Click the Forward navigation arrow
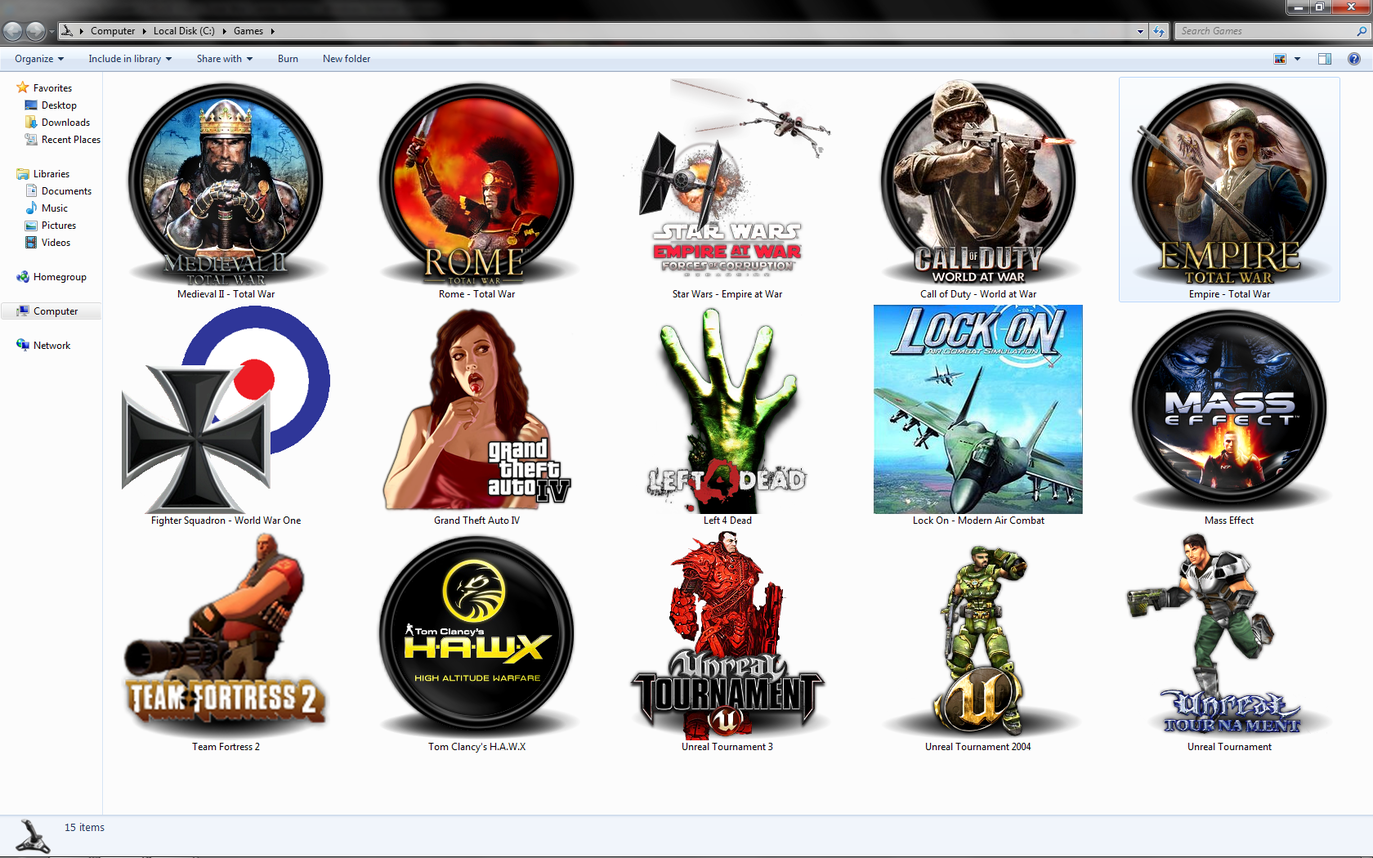1373x858 pixels. pos(36,31)
